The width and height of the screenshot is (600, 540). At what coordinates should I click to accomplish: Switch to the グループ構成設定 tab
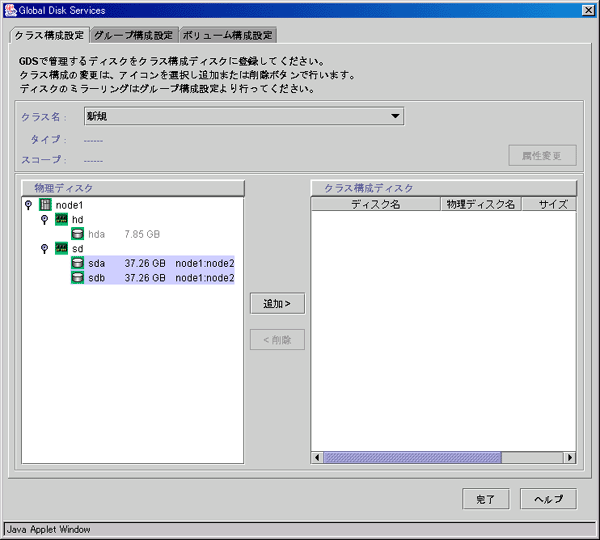tap(134, 35)
